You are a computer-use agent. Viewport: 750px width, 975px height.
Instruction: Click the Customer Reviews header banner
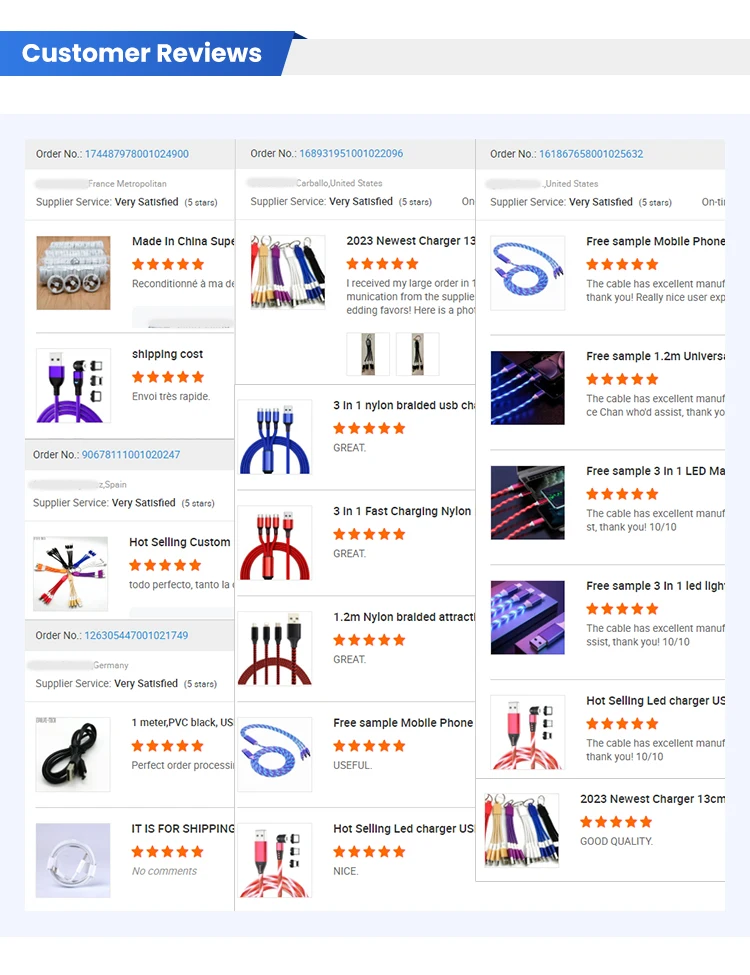[149, 53]
